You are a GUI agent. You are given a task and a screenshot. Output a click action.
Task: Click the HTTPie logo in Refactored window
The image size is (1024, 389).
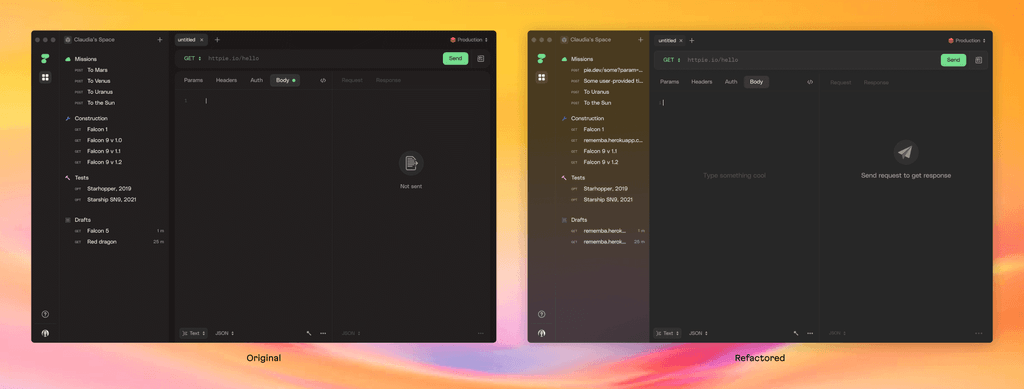click(x=541, y=58)
